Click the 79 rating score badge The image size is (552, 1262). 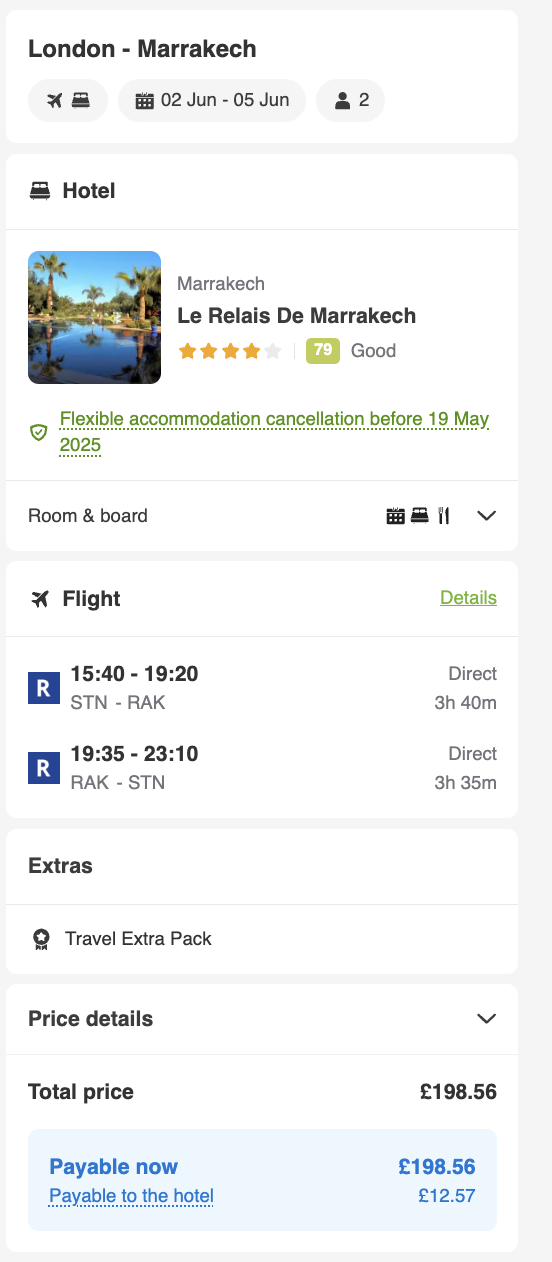(323, 350)
